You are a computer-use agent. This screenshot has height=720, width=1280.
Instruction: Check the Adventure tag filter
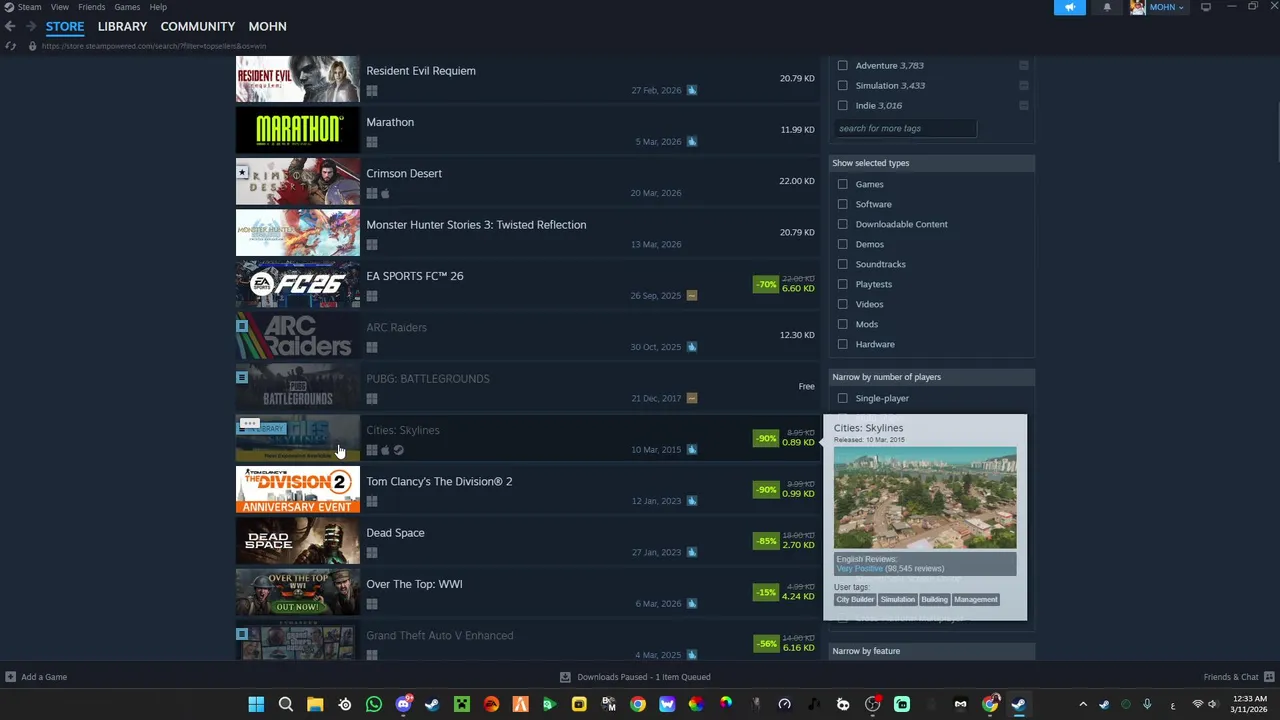pos(842,65)
